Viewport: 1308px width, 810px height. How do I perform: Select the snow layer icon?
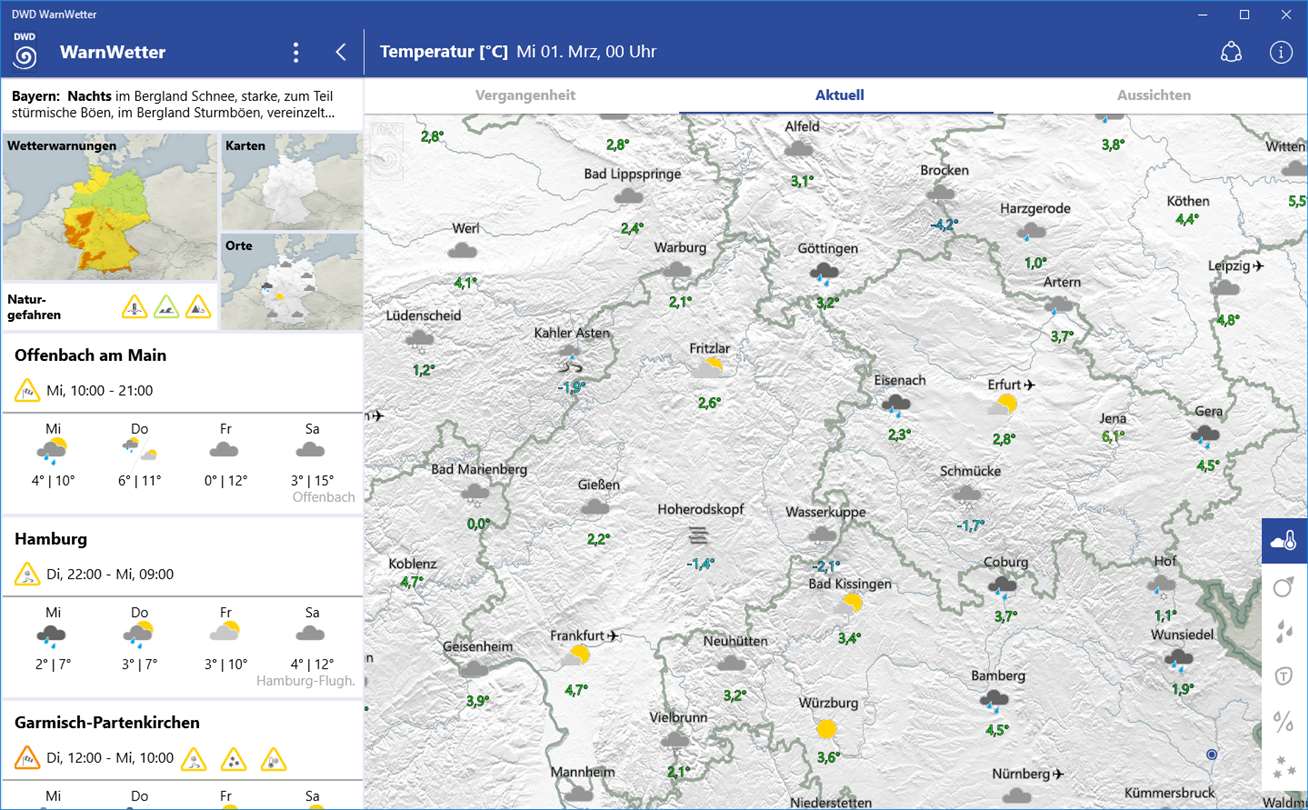[1284, 766]
